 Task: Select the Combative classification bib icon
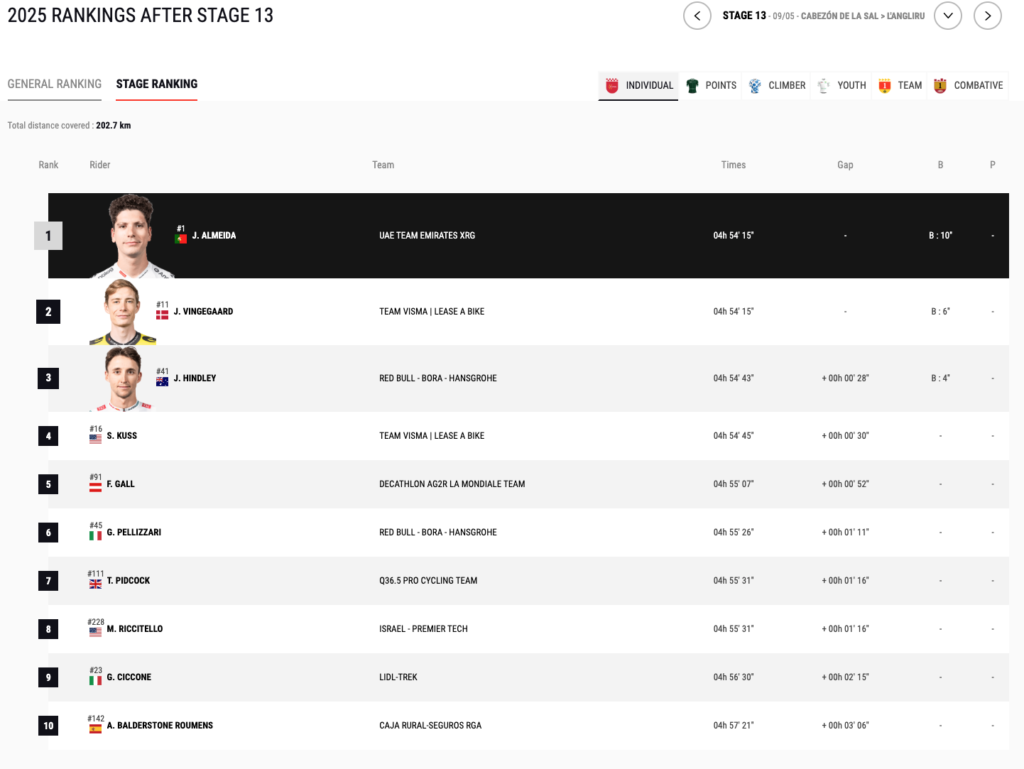940,86
